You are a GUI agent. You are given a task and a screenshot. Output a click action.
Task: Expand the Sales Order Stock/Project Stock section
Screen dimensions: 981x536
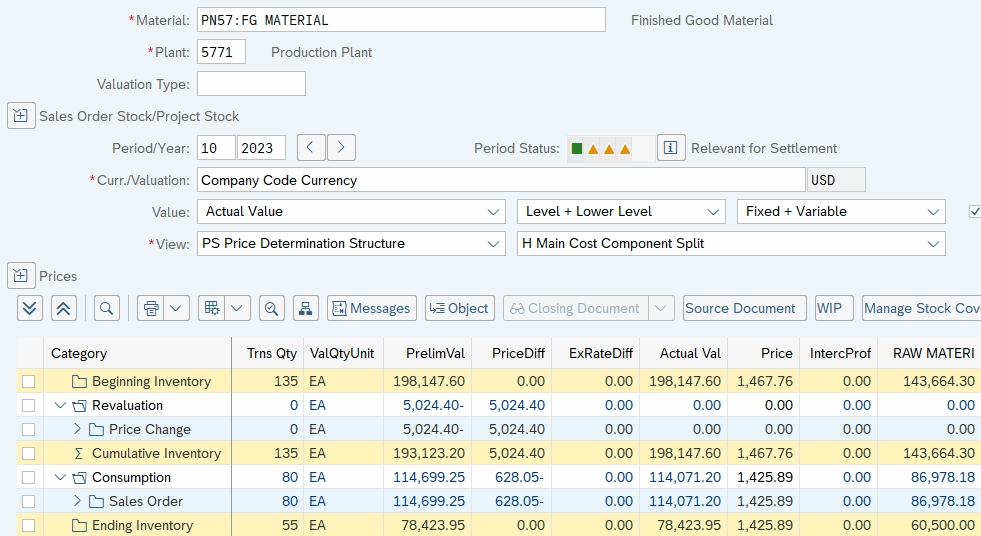click(x=22, y=116)
